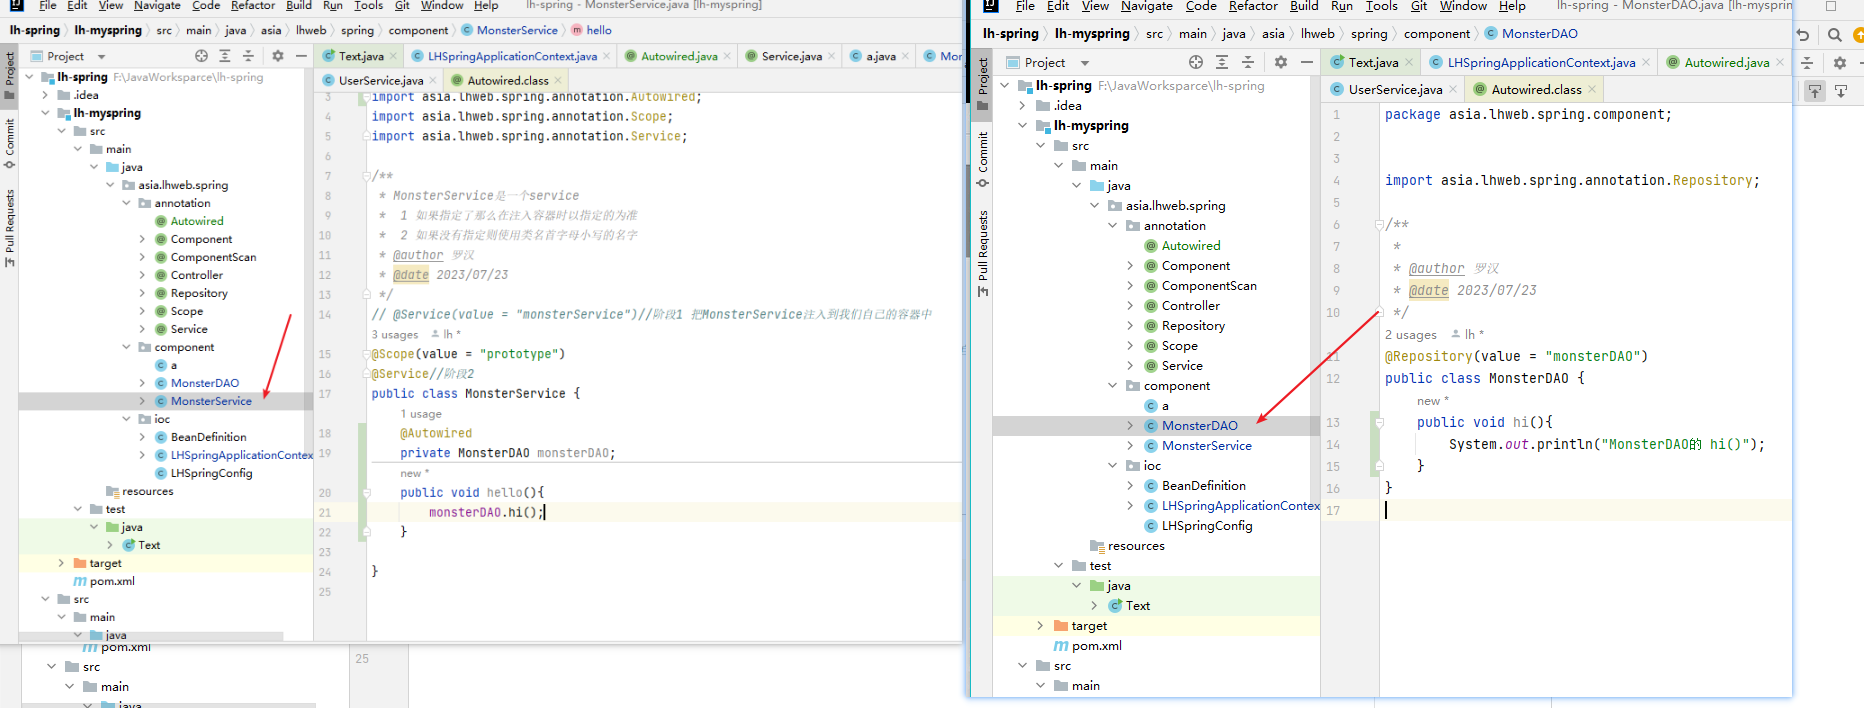Open the Tools menu in MonsterDAO window
Viewport: 1864px width, 708px height.
coord(1381,6)
